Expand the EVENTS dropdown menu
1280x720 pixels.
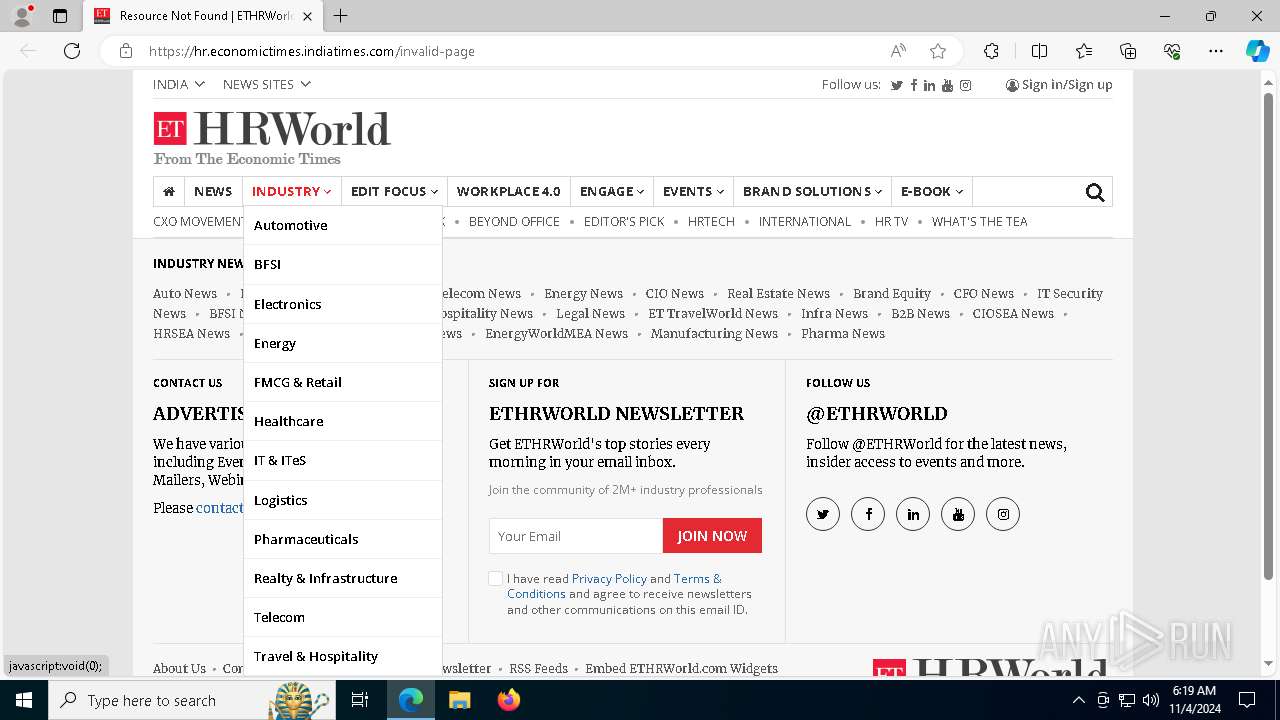(x=693, y=191)
